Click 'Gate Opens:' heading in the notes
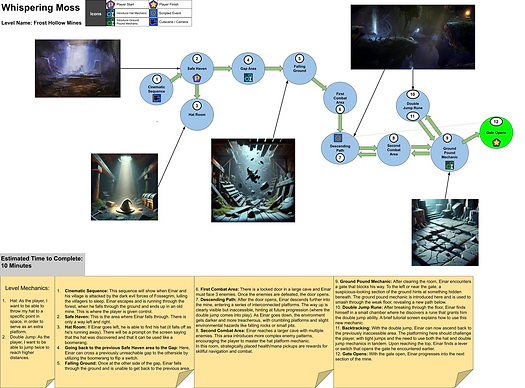525x388 pixels. click(x=354, y=354)
